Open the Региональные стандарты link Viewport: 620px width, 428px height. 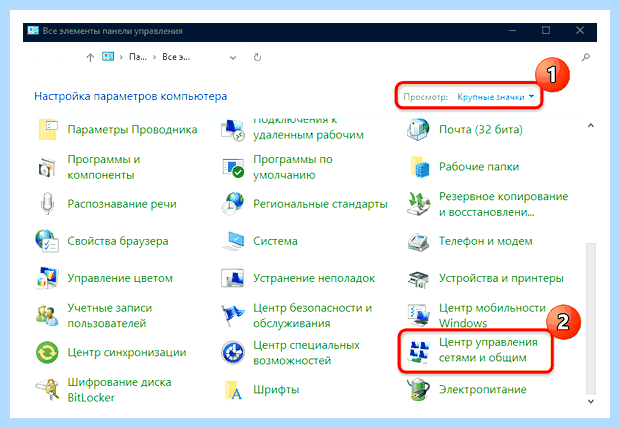coord(320,204)
